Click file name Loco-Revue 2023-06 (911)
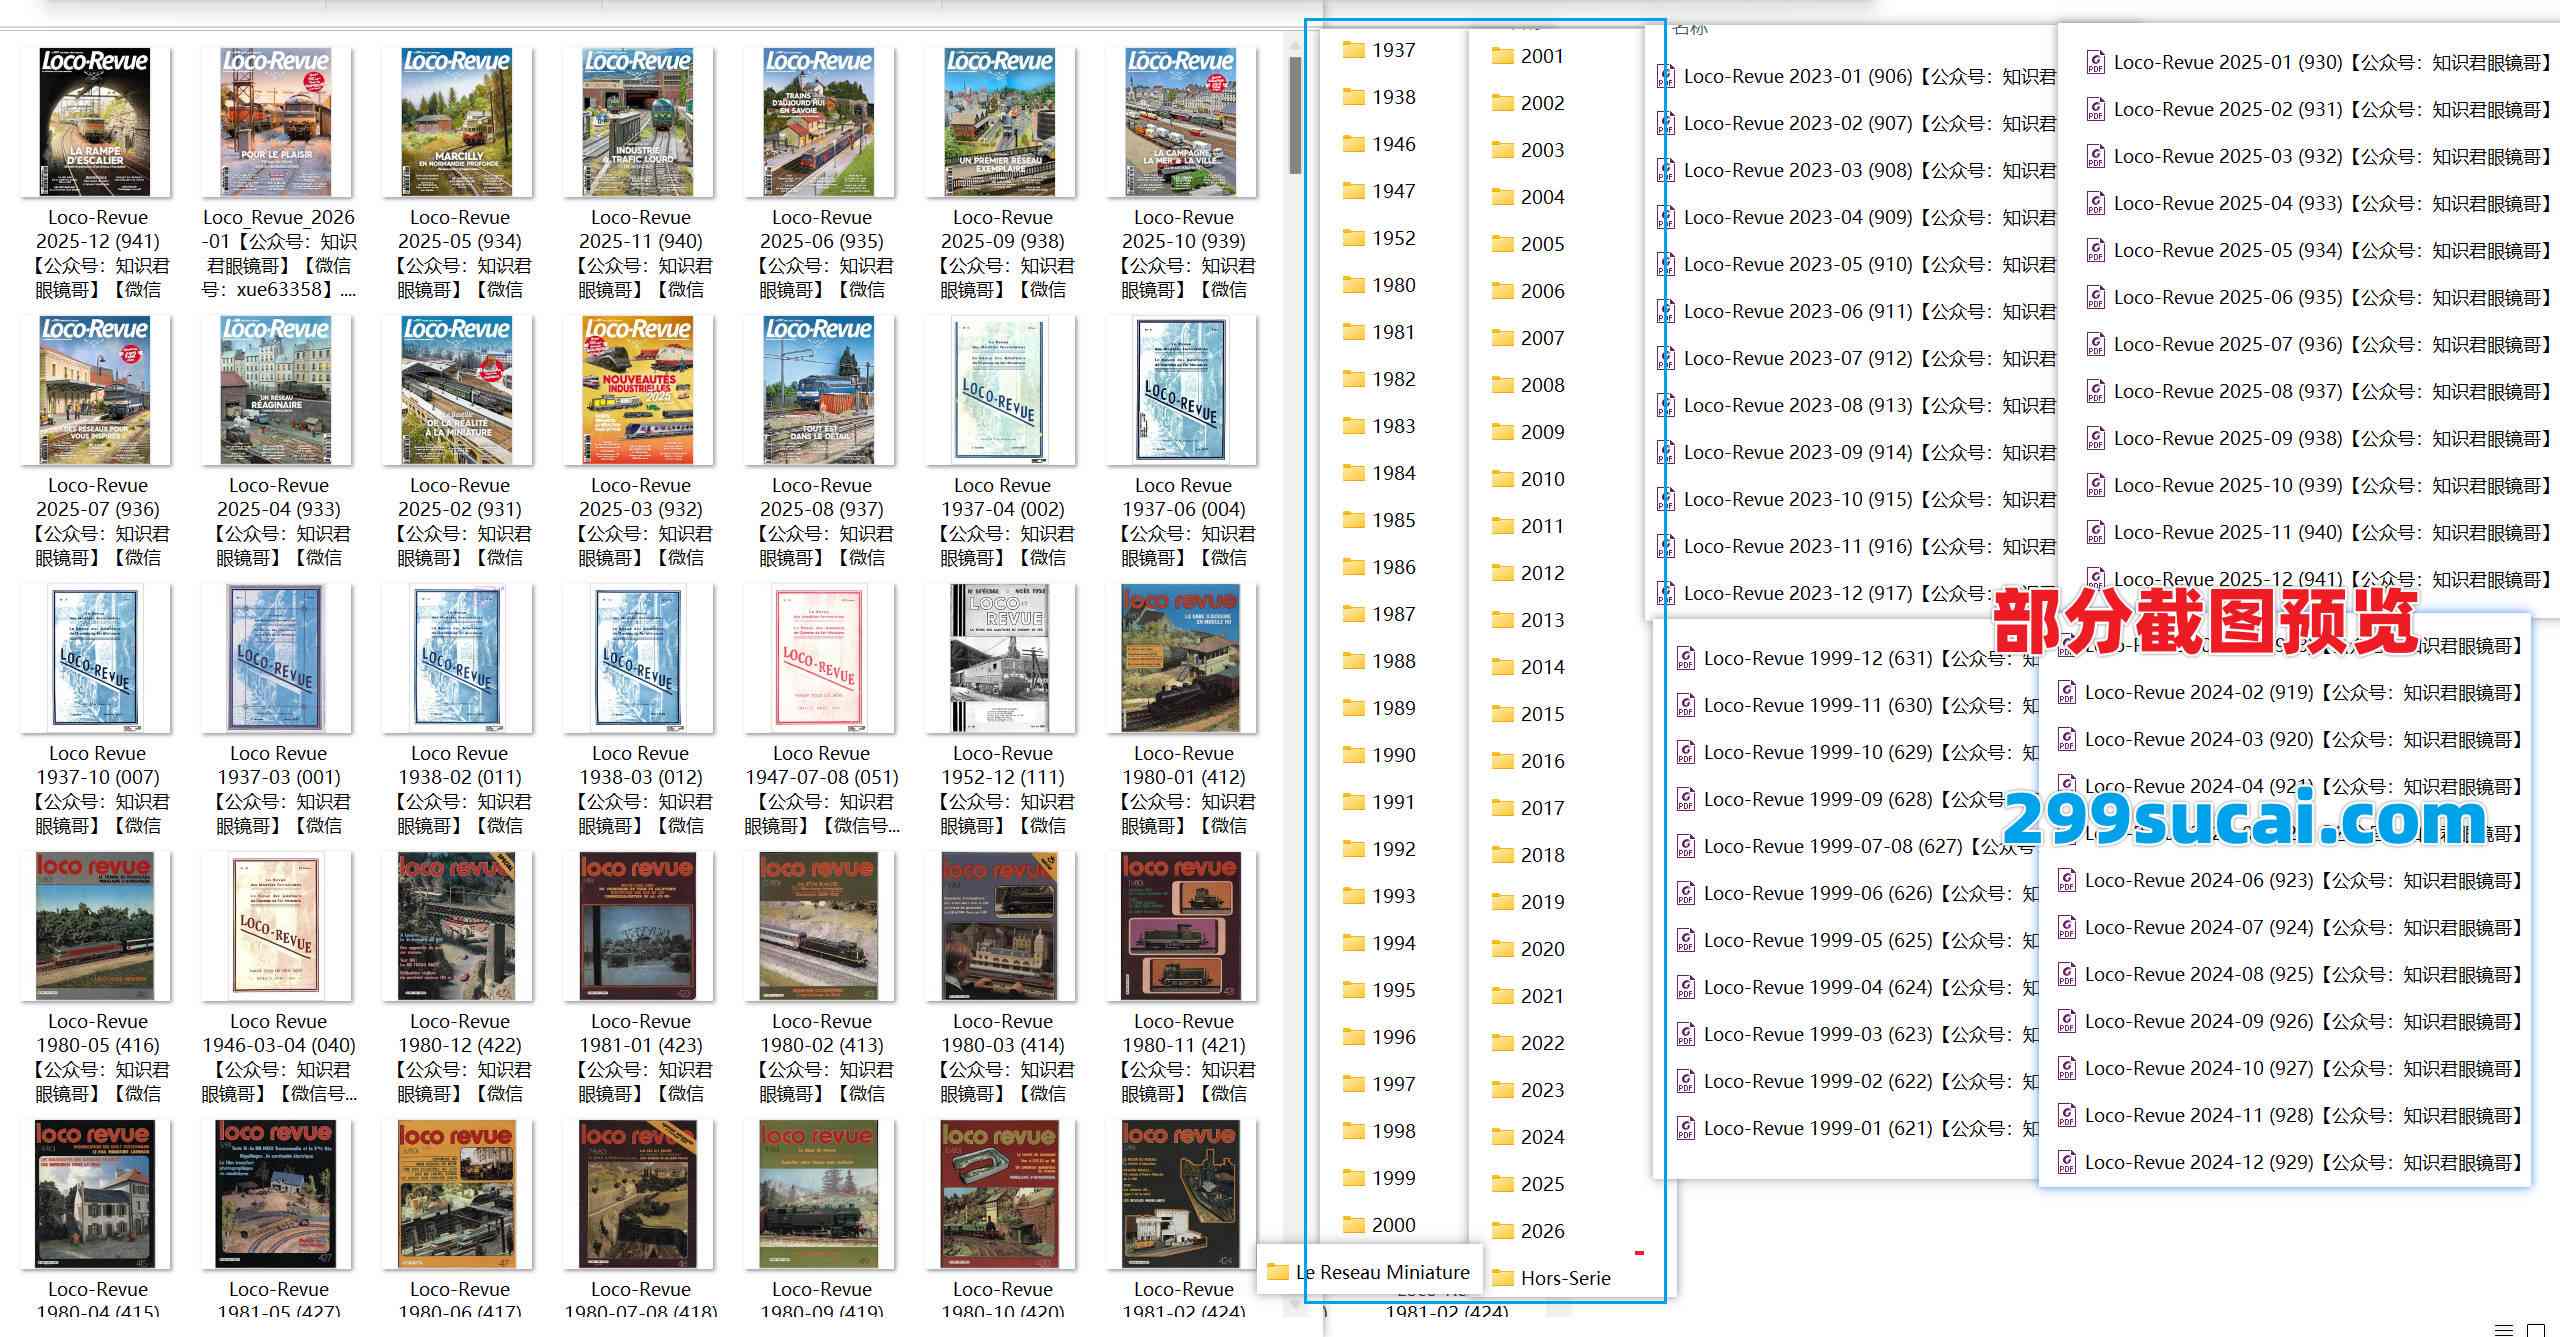The height and width of the screenshot is (1337, 2560). [x=1797, y=312]
